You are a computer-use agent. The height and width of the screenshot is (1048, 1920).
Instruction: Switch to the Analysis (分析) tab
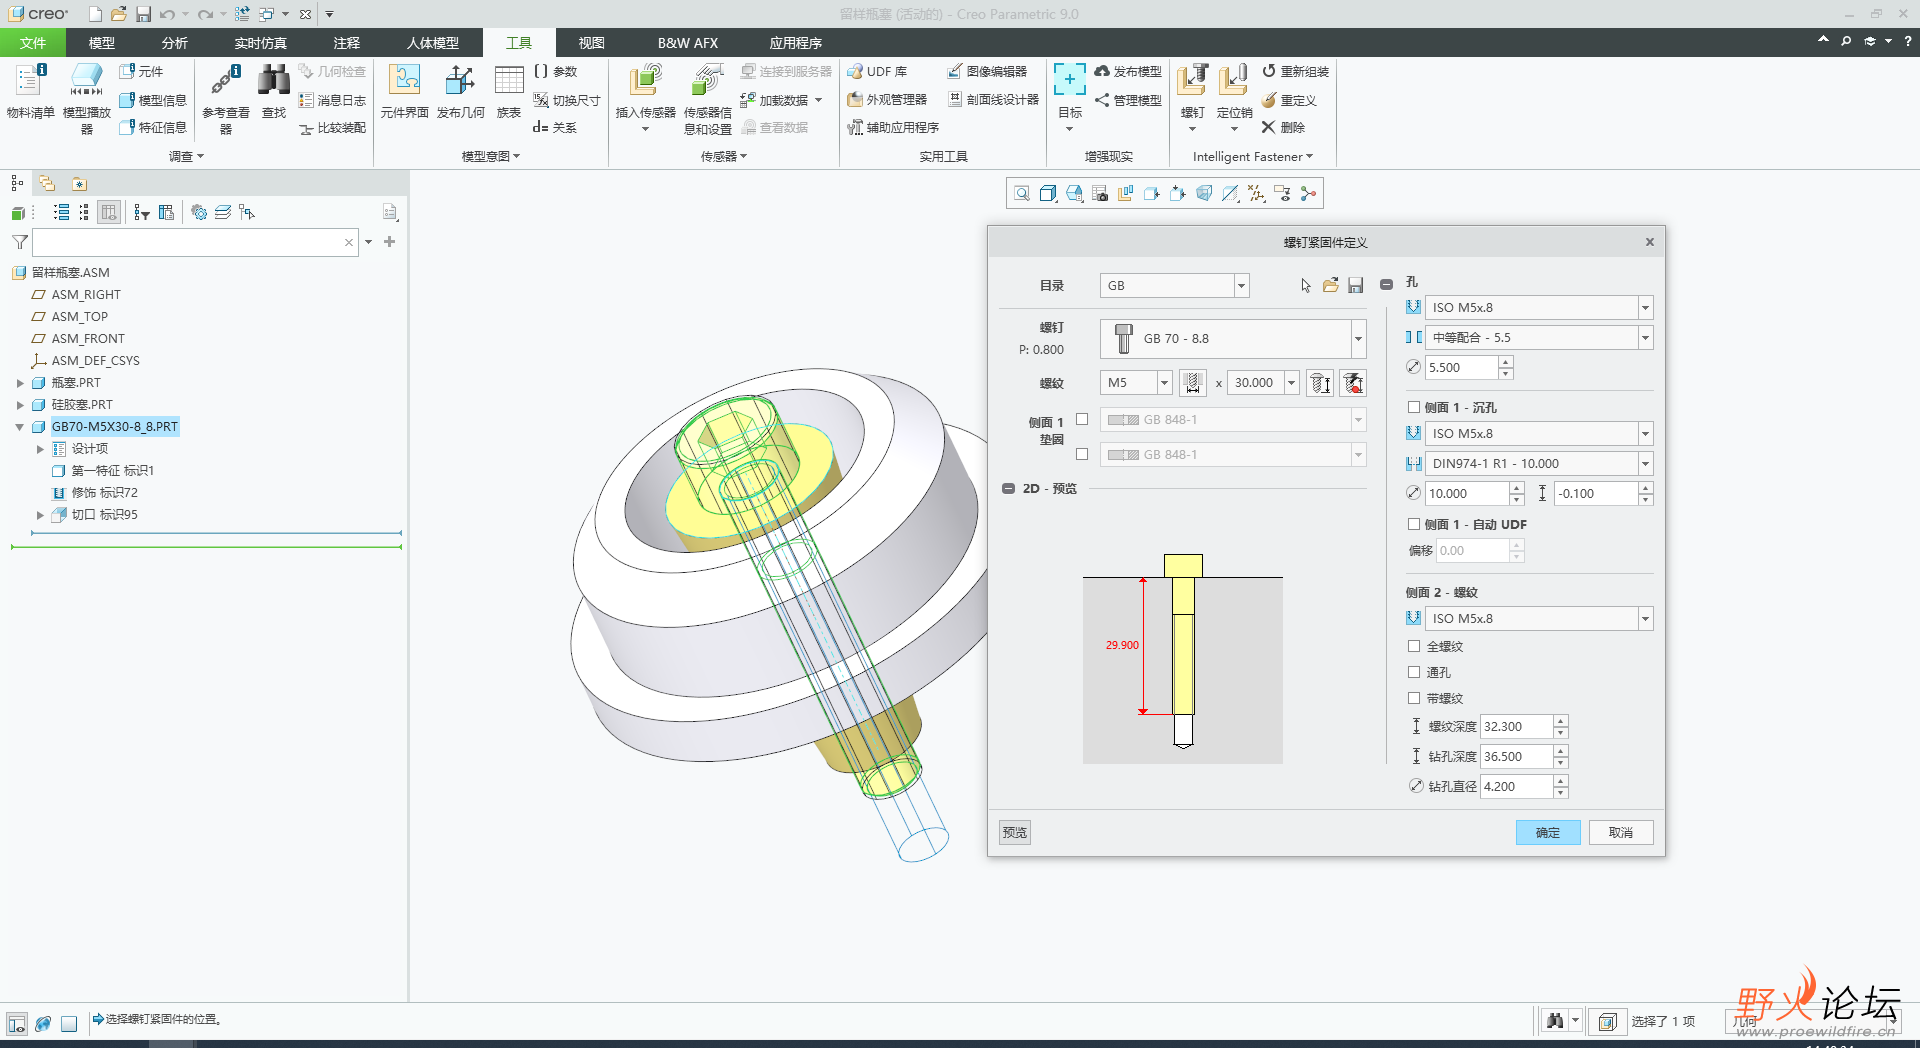[174, 43]
